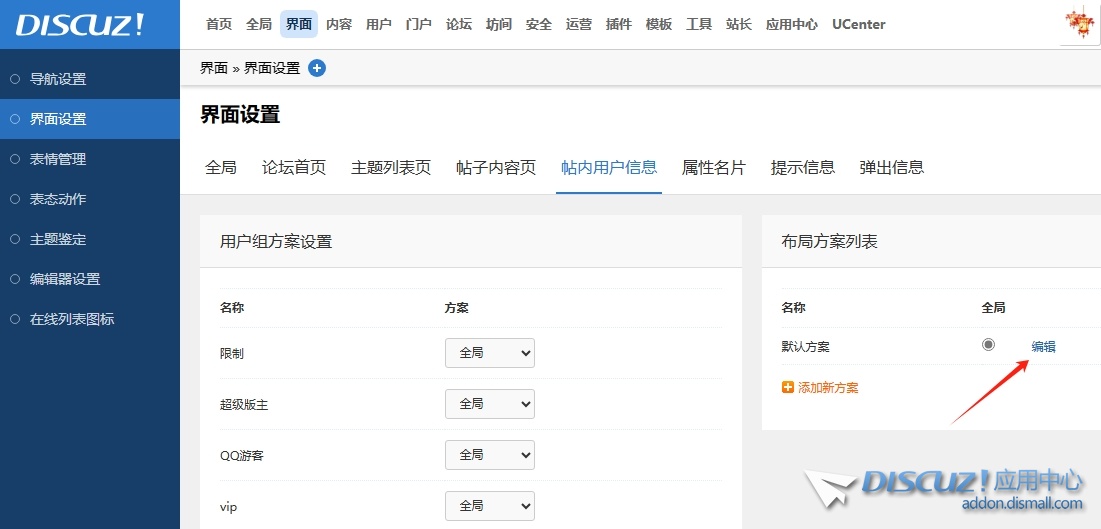Open 表情管理 in the sidebar
Viewport: 1101px width, 529px height.
click(x=90, y=159)
